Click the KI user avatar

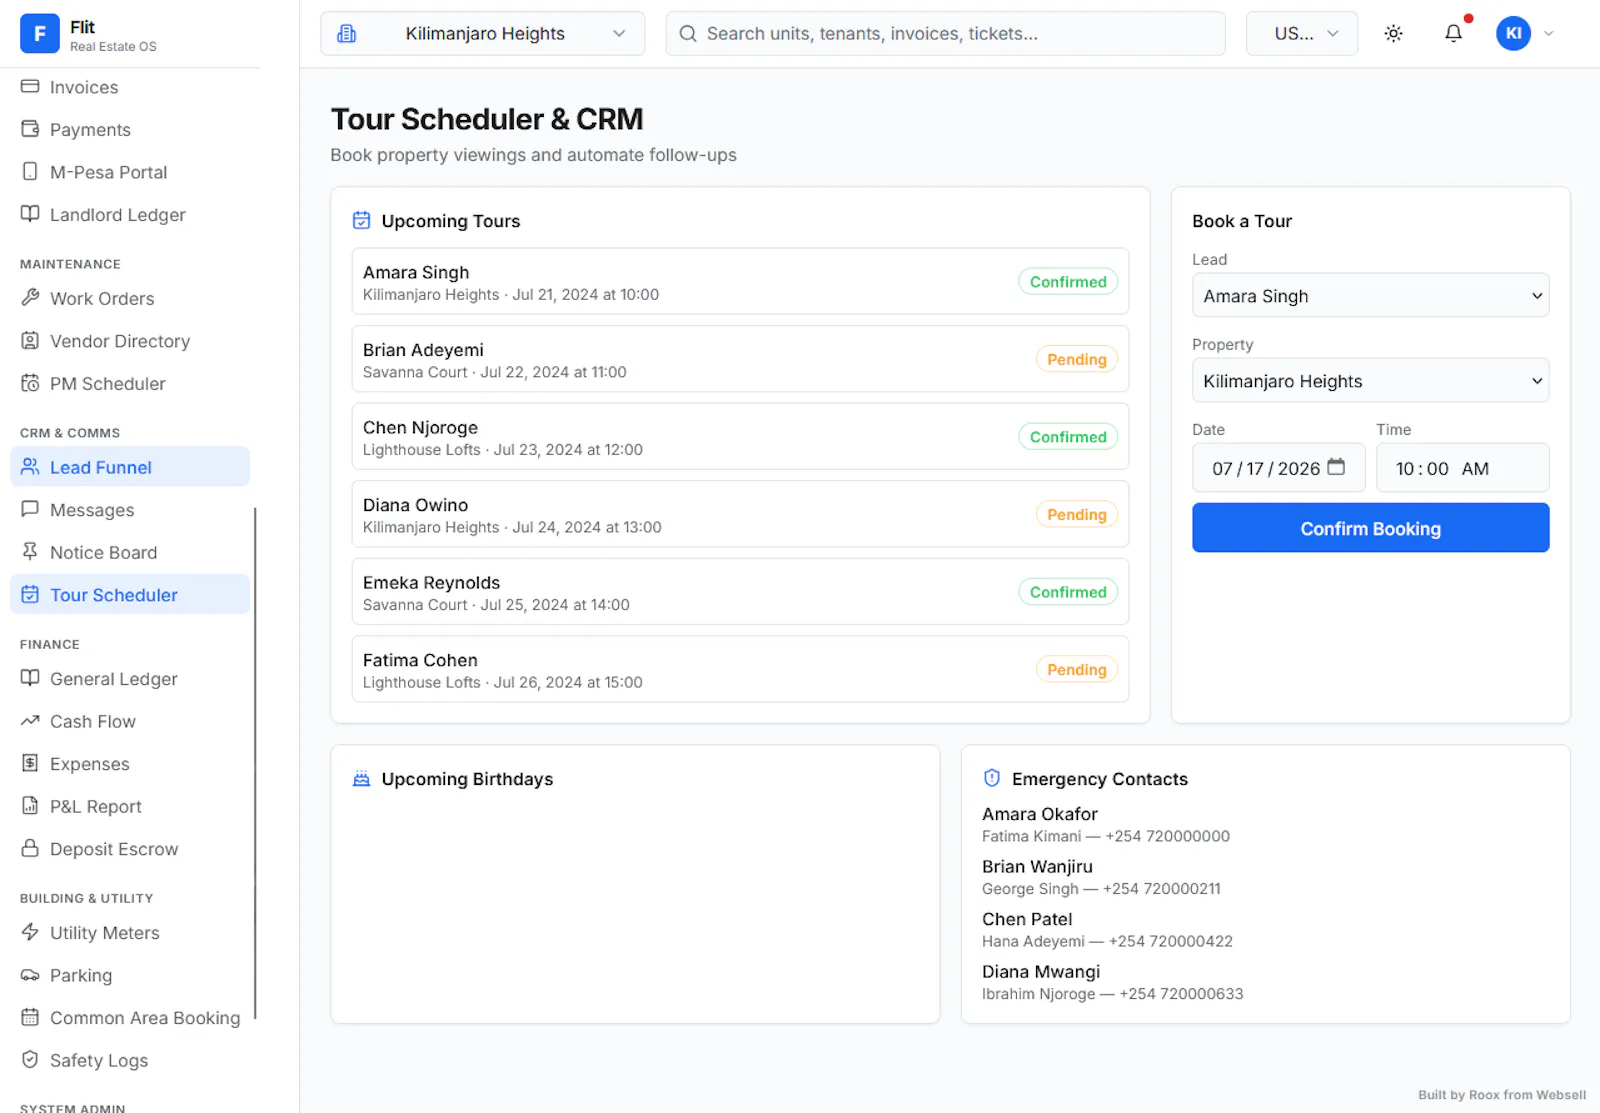click(x=1513, y=34)
